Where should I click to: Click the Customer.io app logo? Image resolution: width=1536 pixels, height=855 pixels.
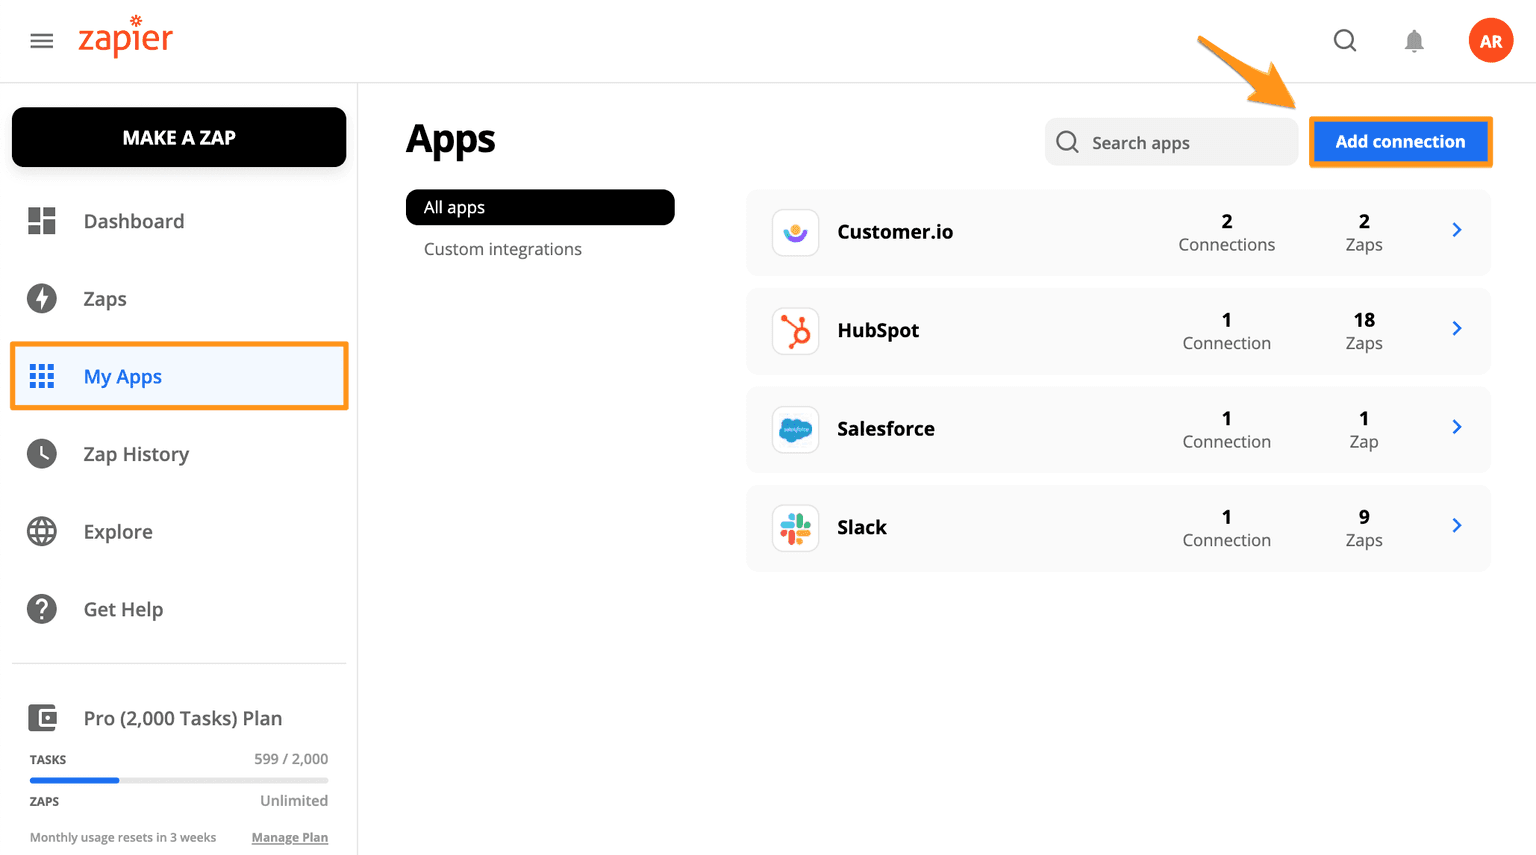coord(796,232)
